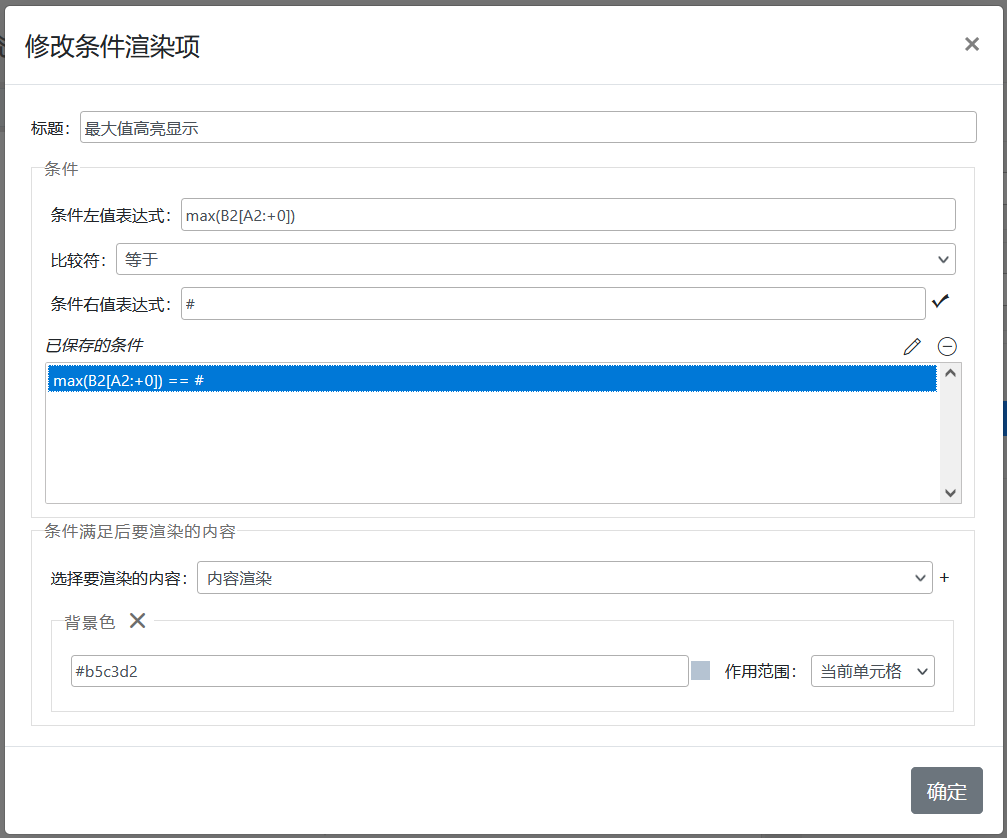Click the 确定 button

pos(946,790)
